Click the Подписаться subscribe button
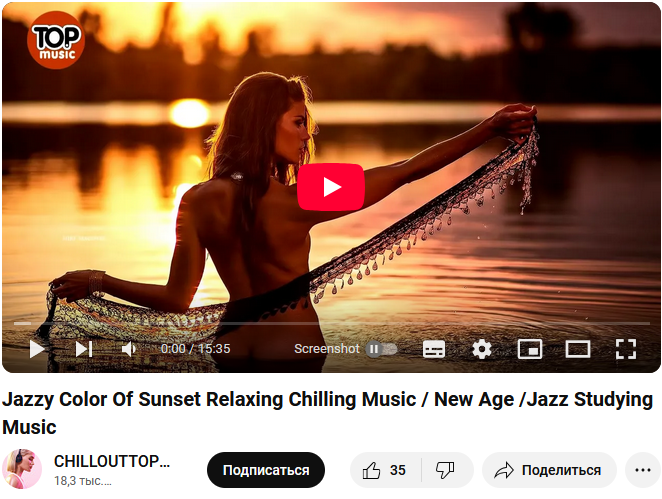The image size is (662, 499). 266,470
